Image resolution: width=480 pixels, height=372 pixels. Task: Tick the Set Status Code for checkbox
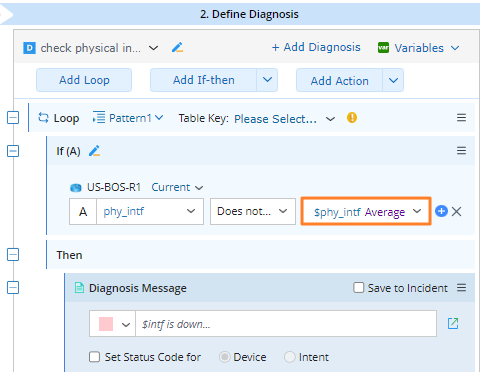coord(94,357)
